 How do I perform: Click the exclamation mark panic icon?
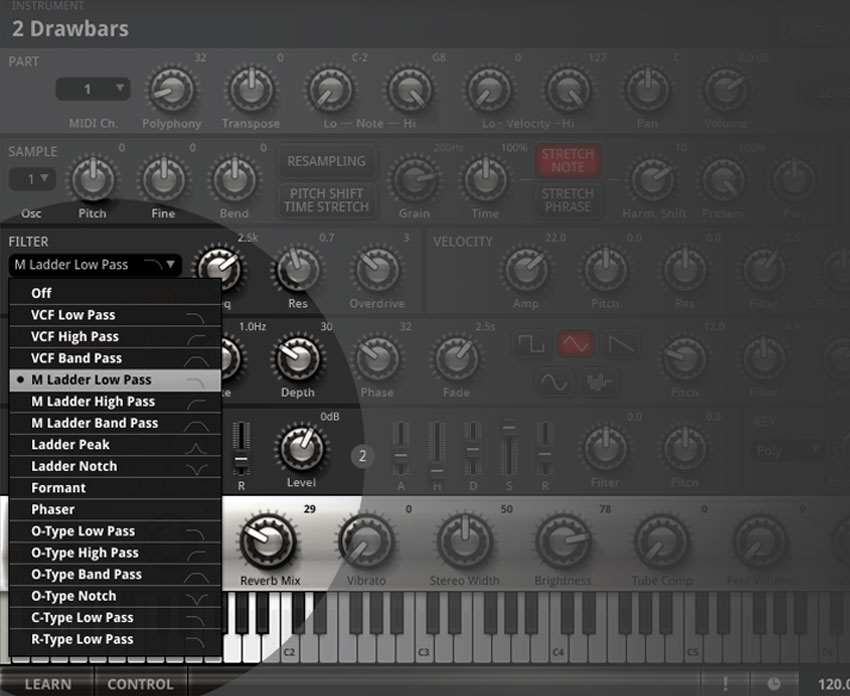pos(726,684)
